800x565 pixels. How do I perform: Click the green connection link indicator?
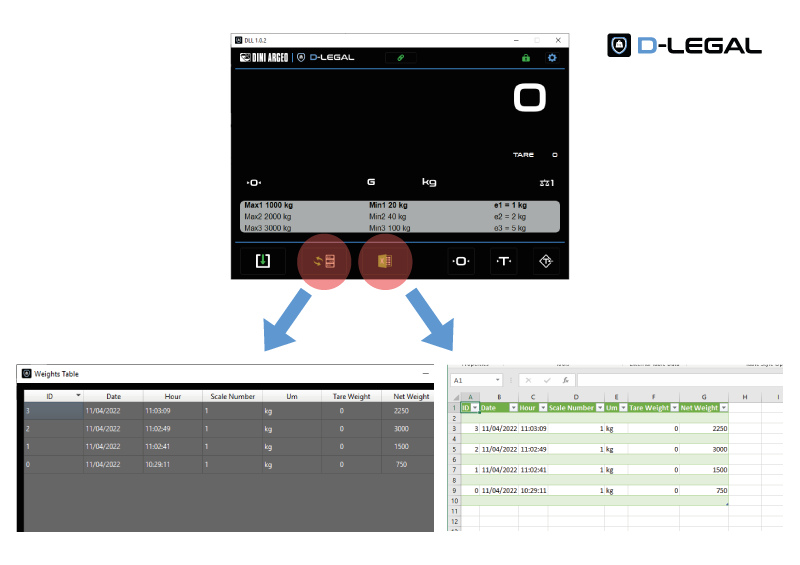click(x=401, y=58)
